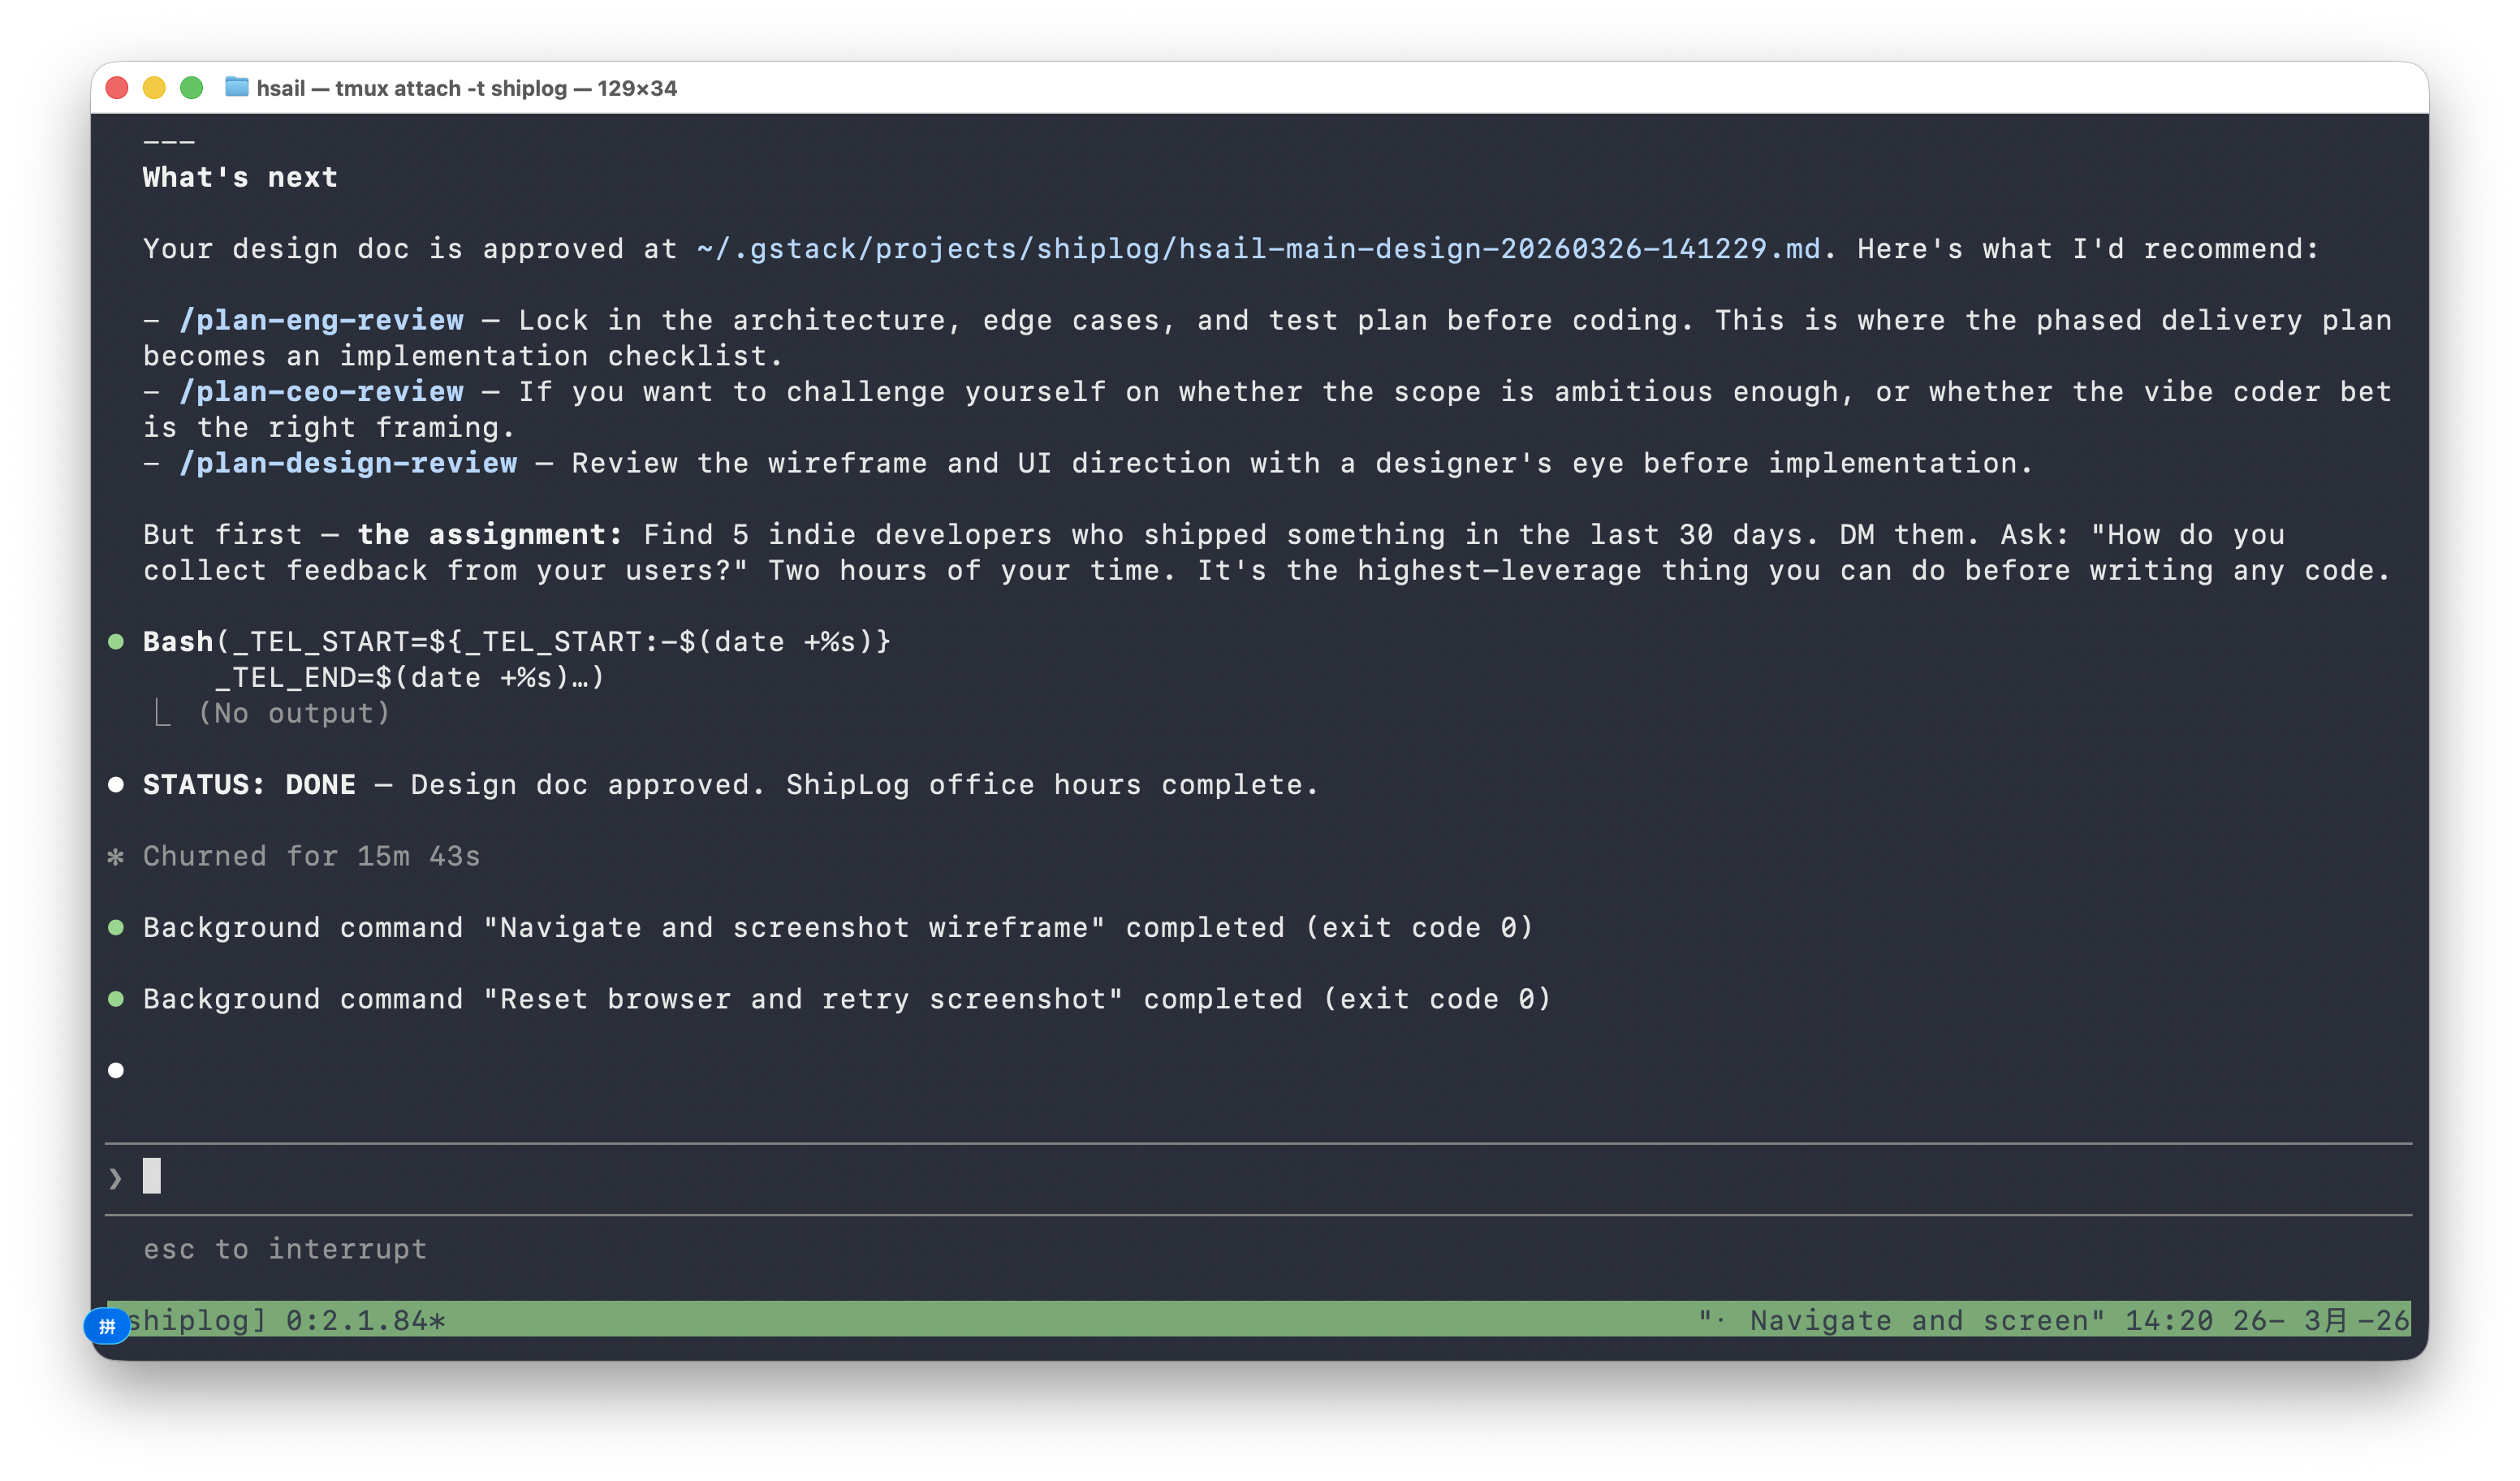Click the yellow minimize window button

154,88
